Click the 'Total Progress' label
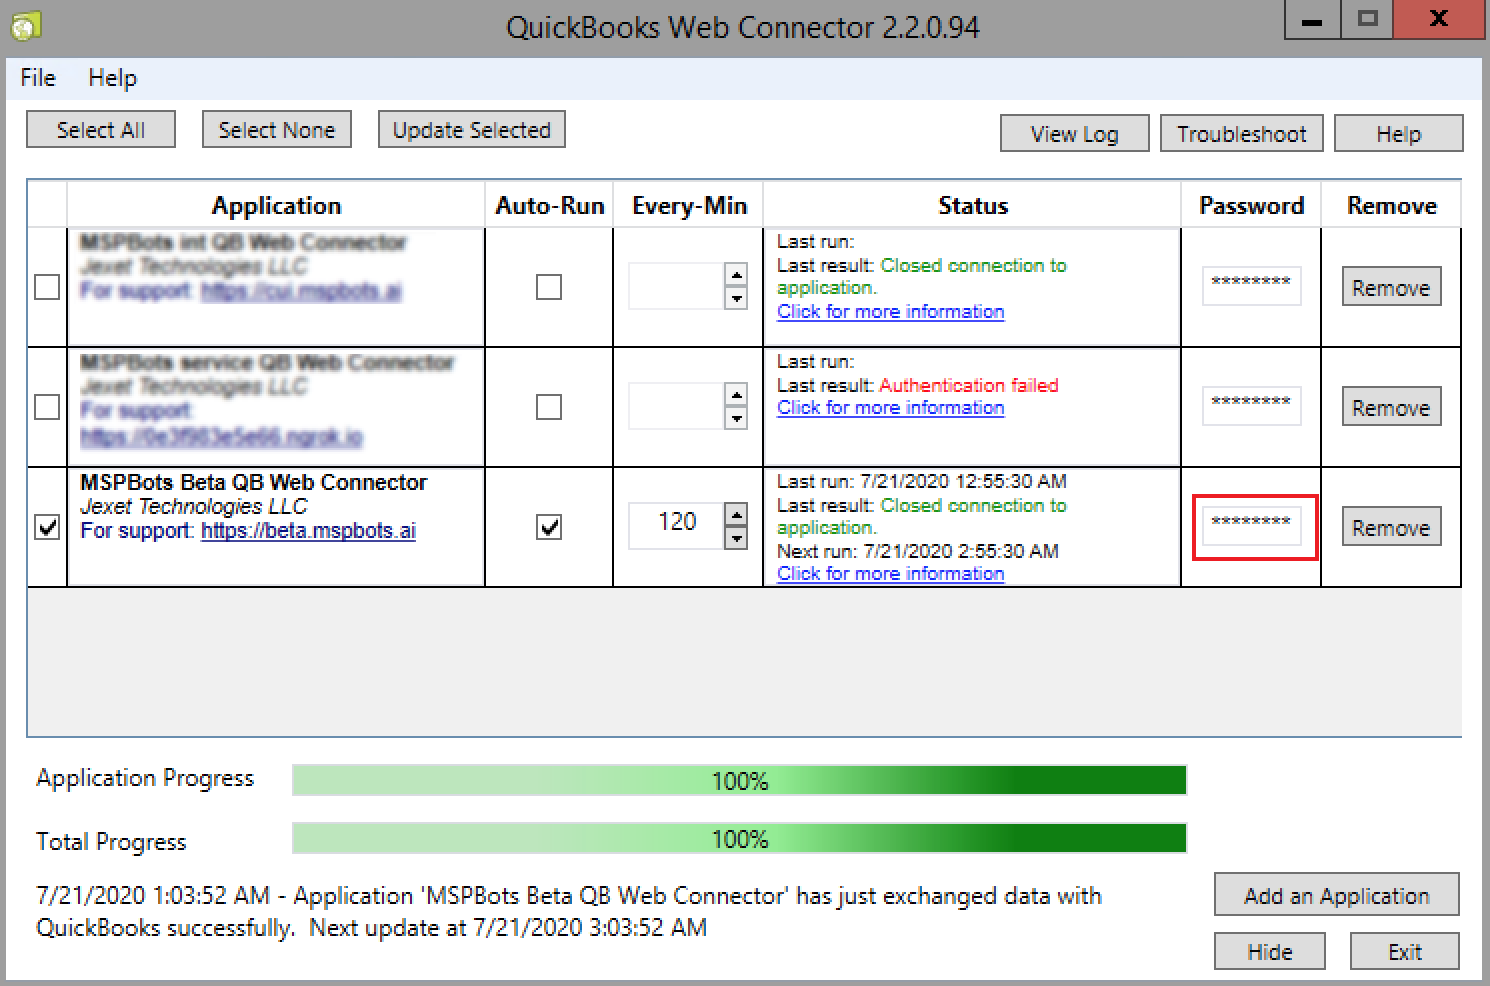1490x986 pixels. [x=111, y=841]
